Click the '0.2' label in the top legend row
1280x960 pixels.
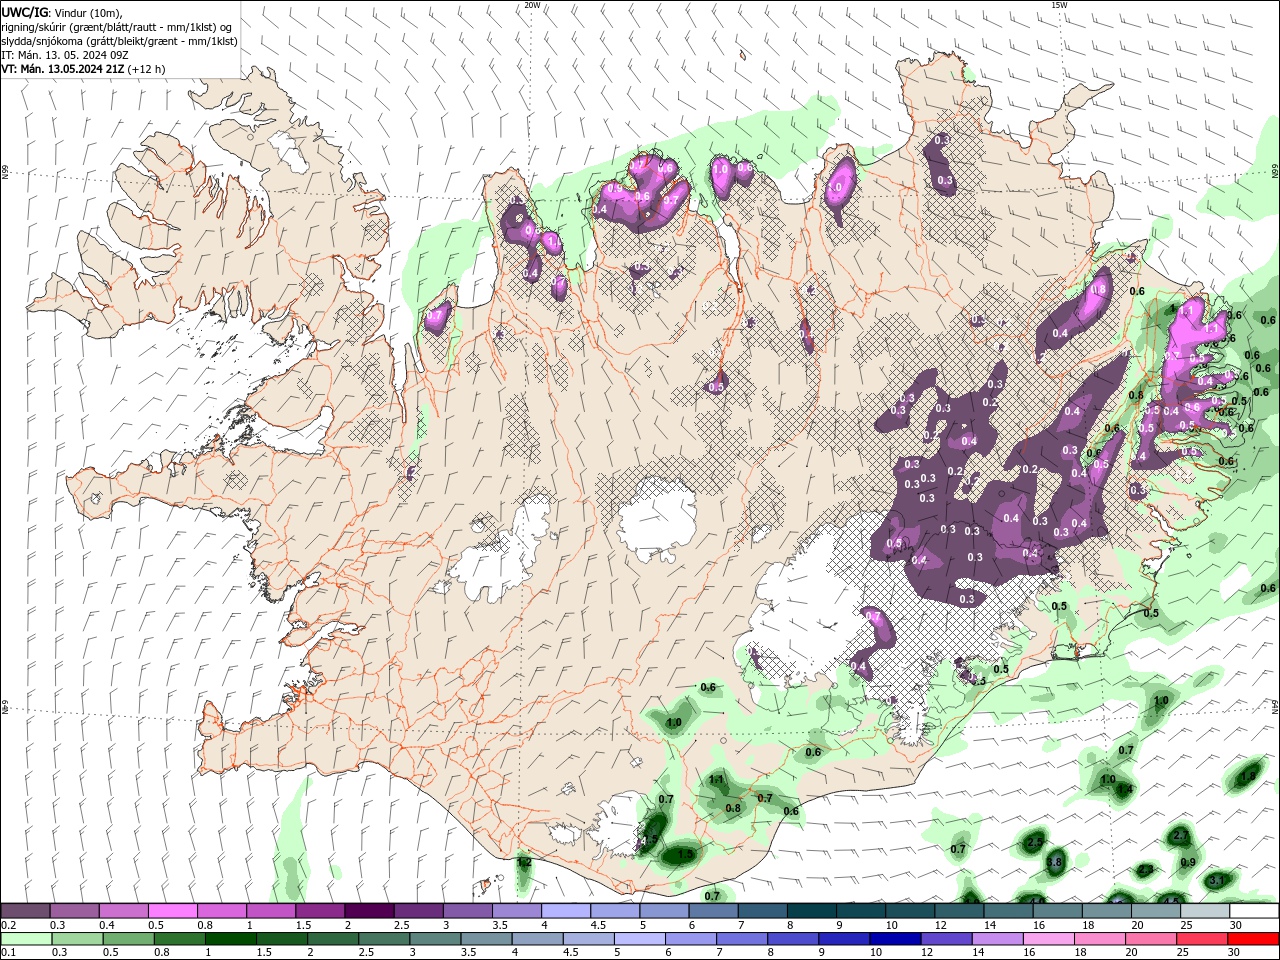[x=9, y=925]
